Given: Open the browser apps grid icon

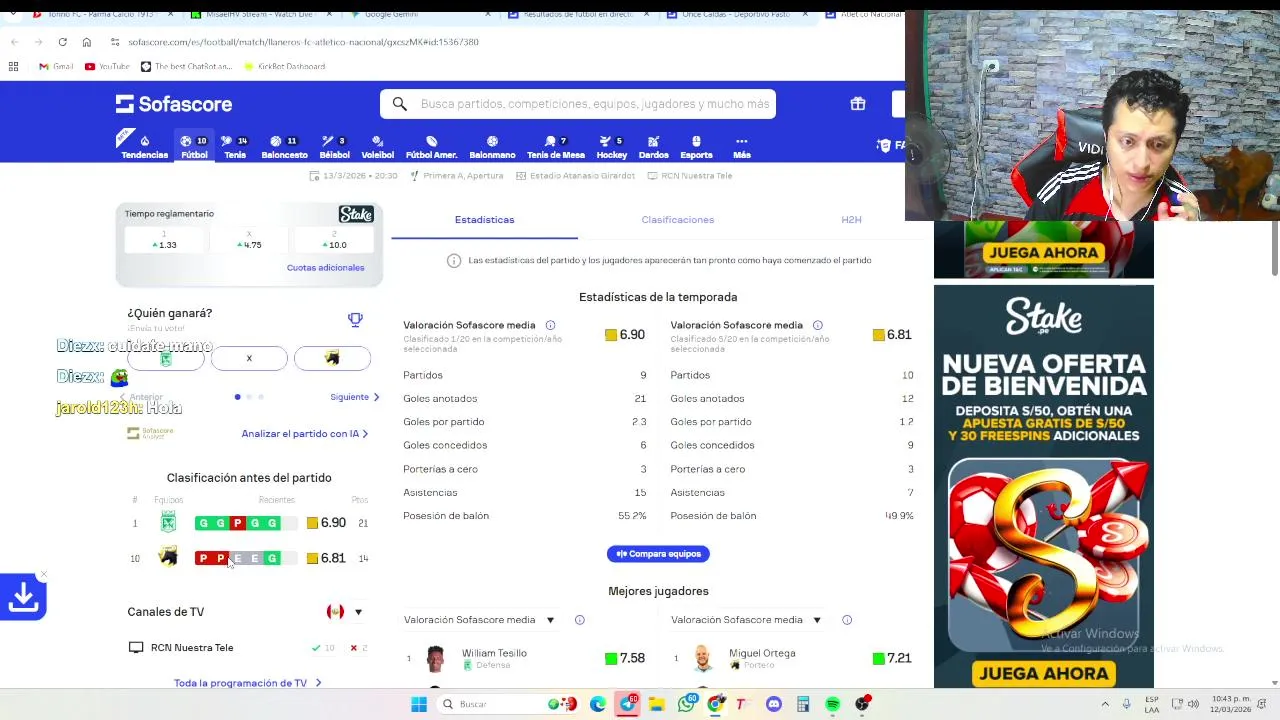Looking at the screenshot, I should point(13,66).
